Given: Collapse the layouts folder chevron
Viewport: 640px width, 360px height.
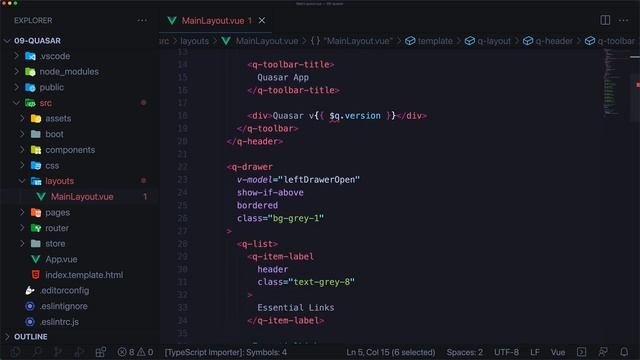Looking at the screenshot, I should pyautogui.click(x=22, y=181).
